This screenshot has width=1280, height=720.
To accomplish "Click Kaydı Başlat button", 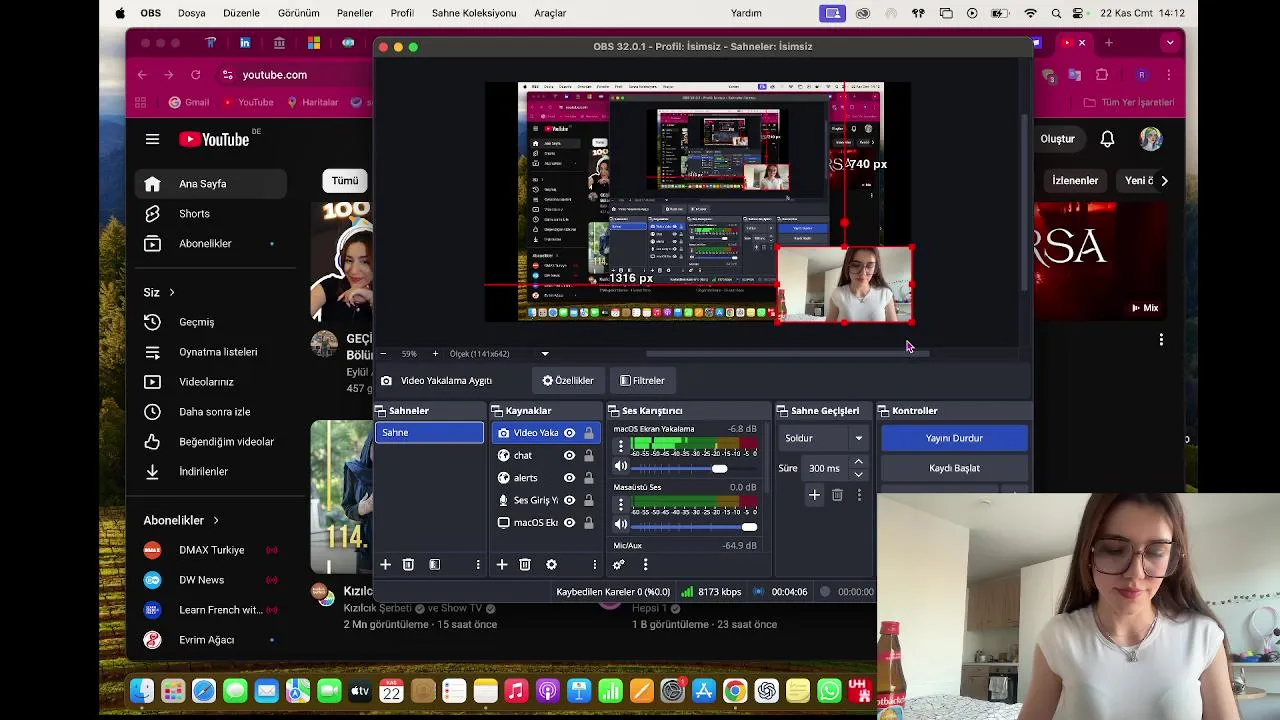I will click(x=954, y=468).
